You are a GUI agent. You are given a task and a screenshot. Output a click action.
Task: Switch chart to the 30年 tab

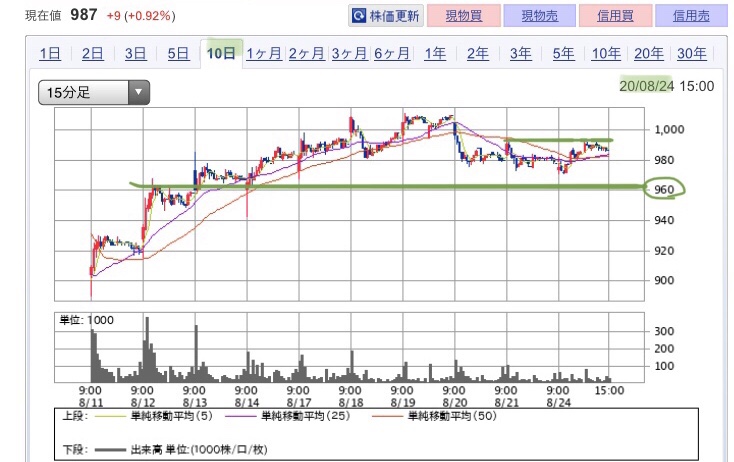tap(692, 53)
